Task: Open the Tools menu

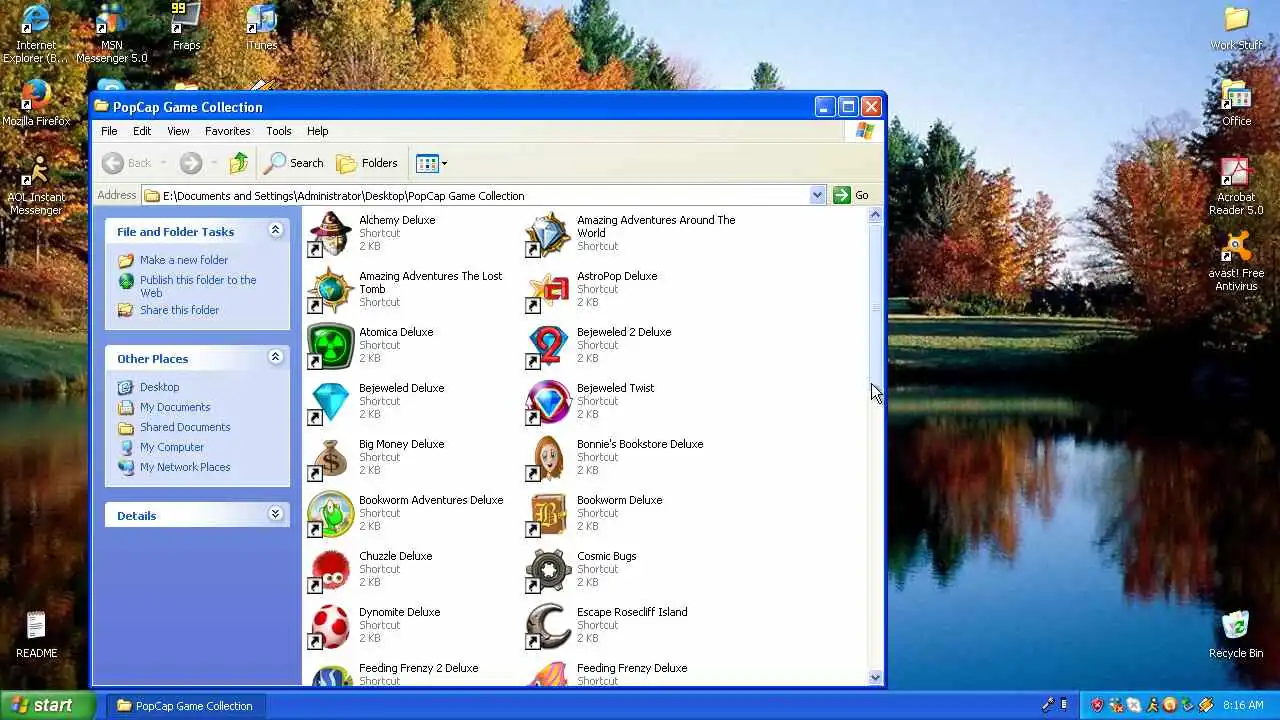Action: pos(279,131)
